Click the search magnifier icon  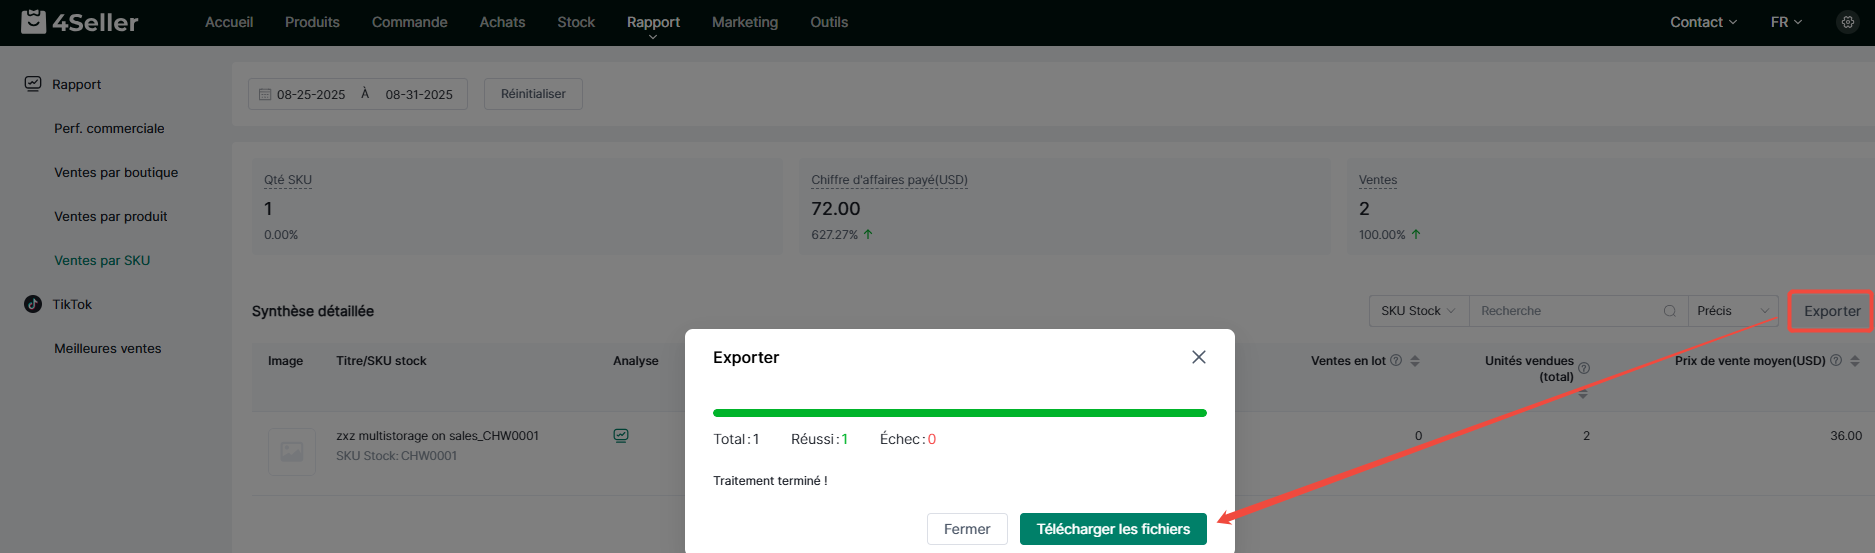[1669, 311]
